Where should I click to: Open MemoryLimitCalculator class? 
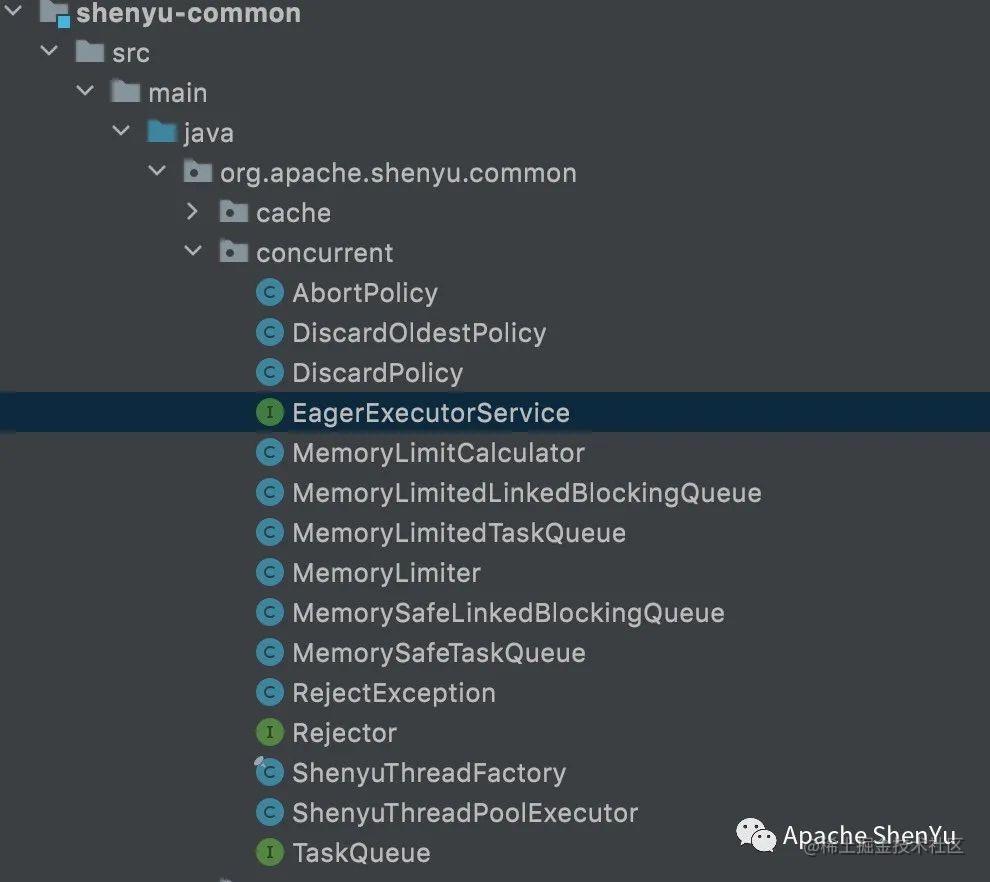coord(438,453)
